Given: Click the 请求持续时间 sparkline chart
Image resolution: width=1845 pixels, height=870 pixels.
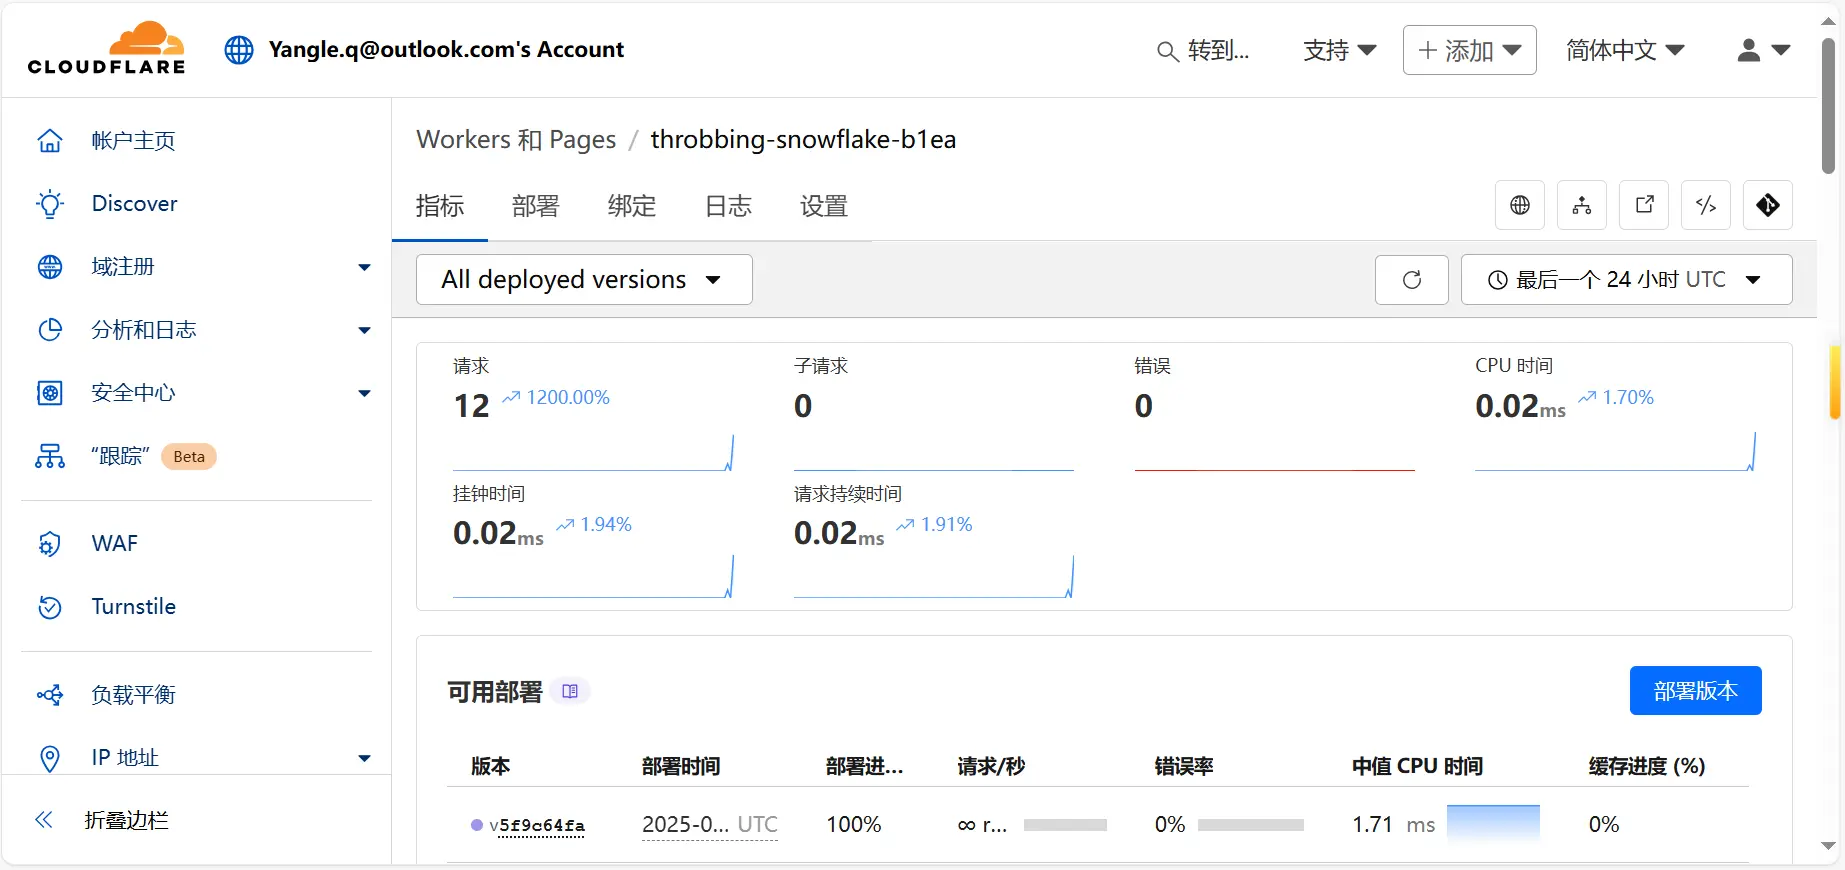Looking at the screenshot, I should coord(934,579).
